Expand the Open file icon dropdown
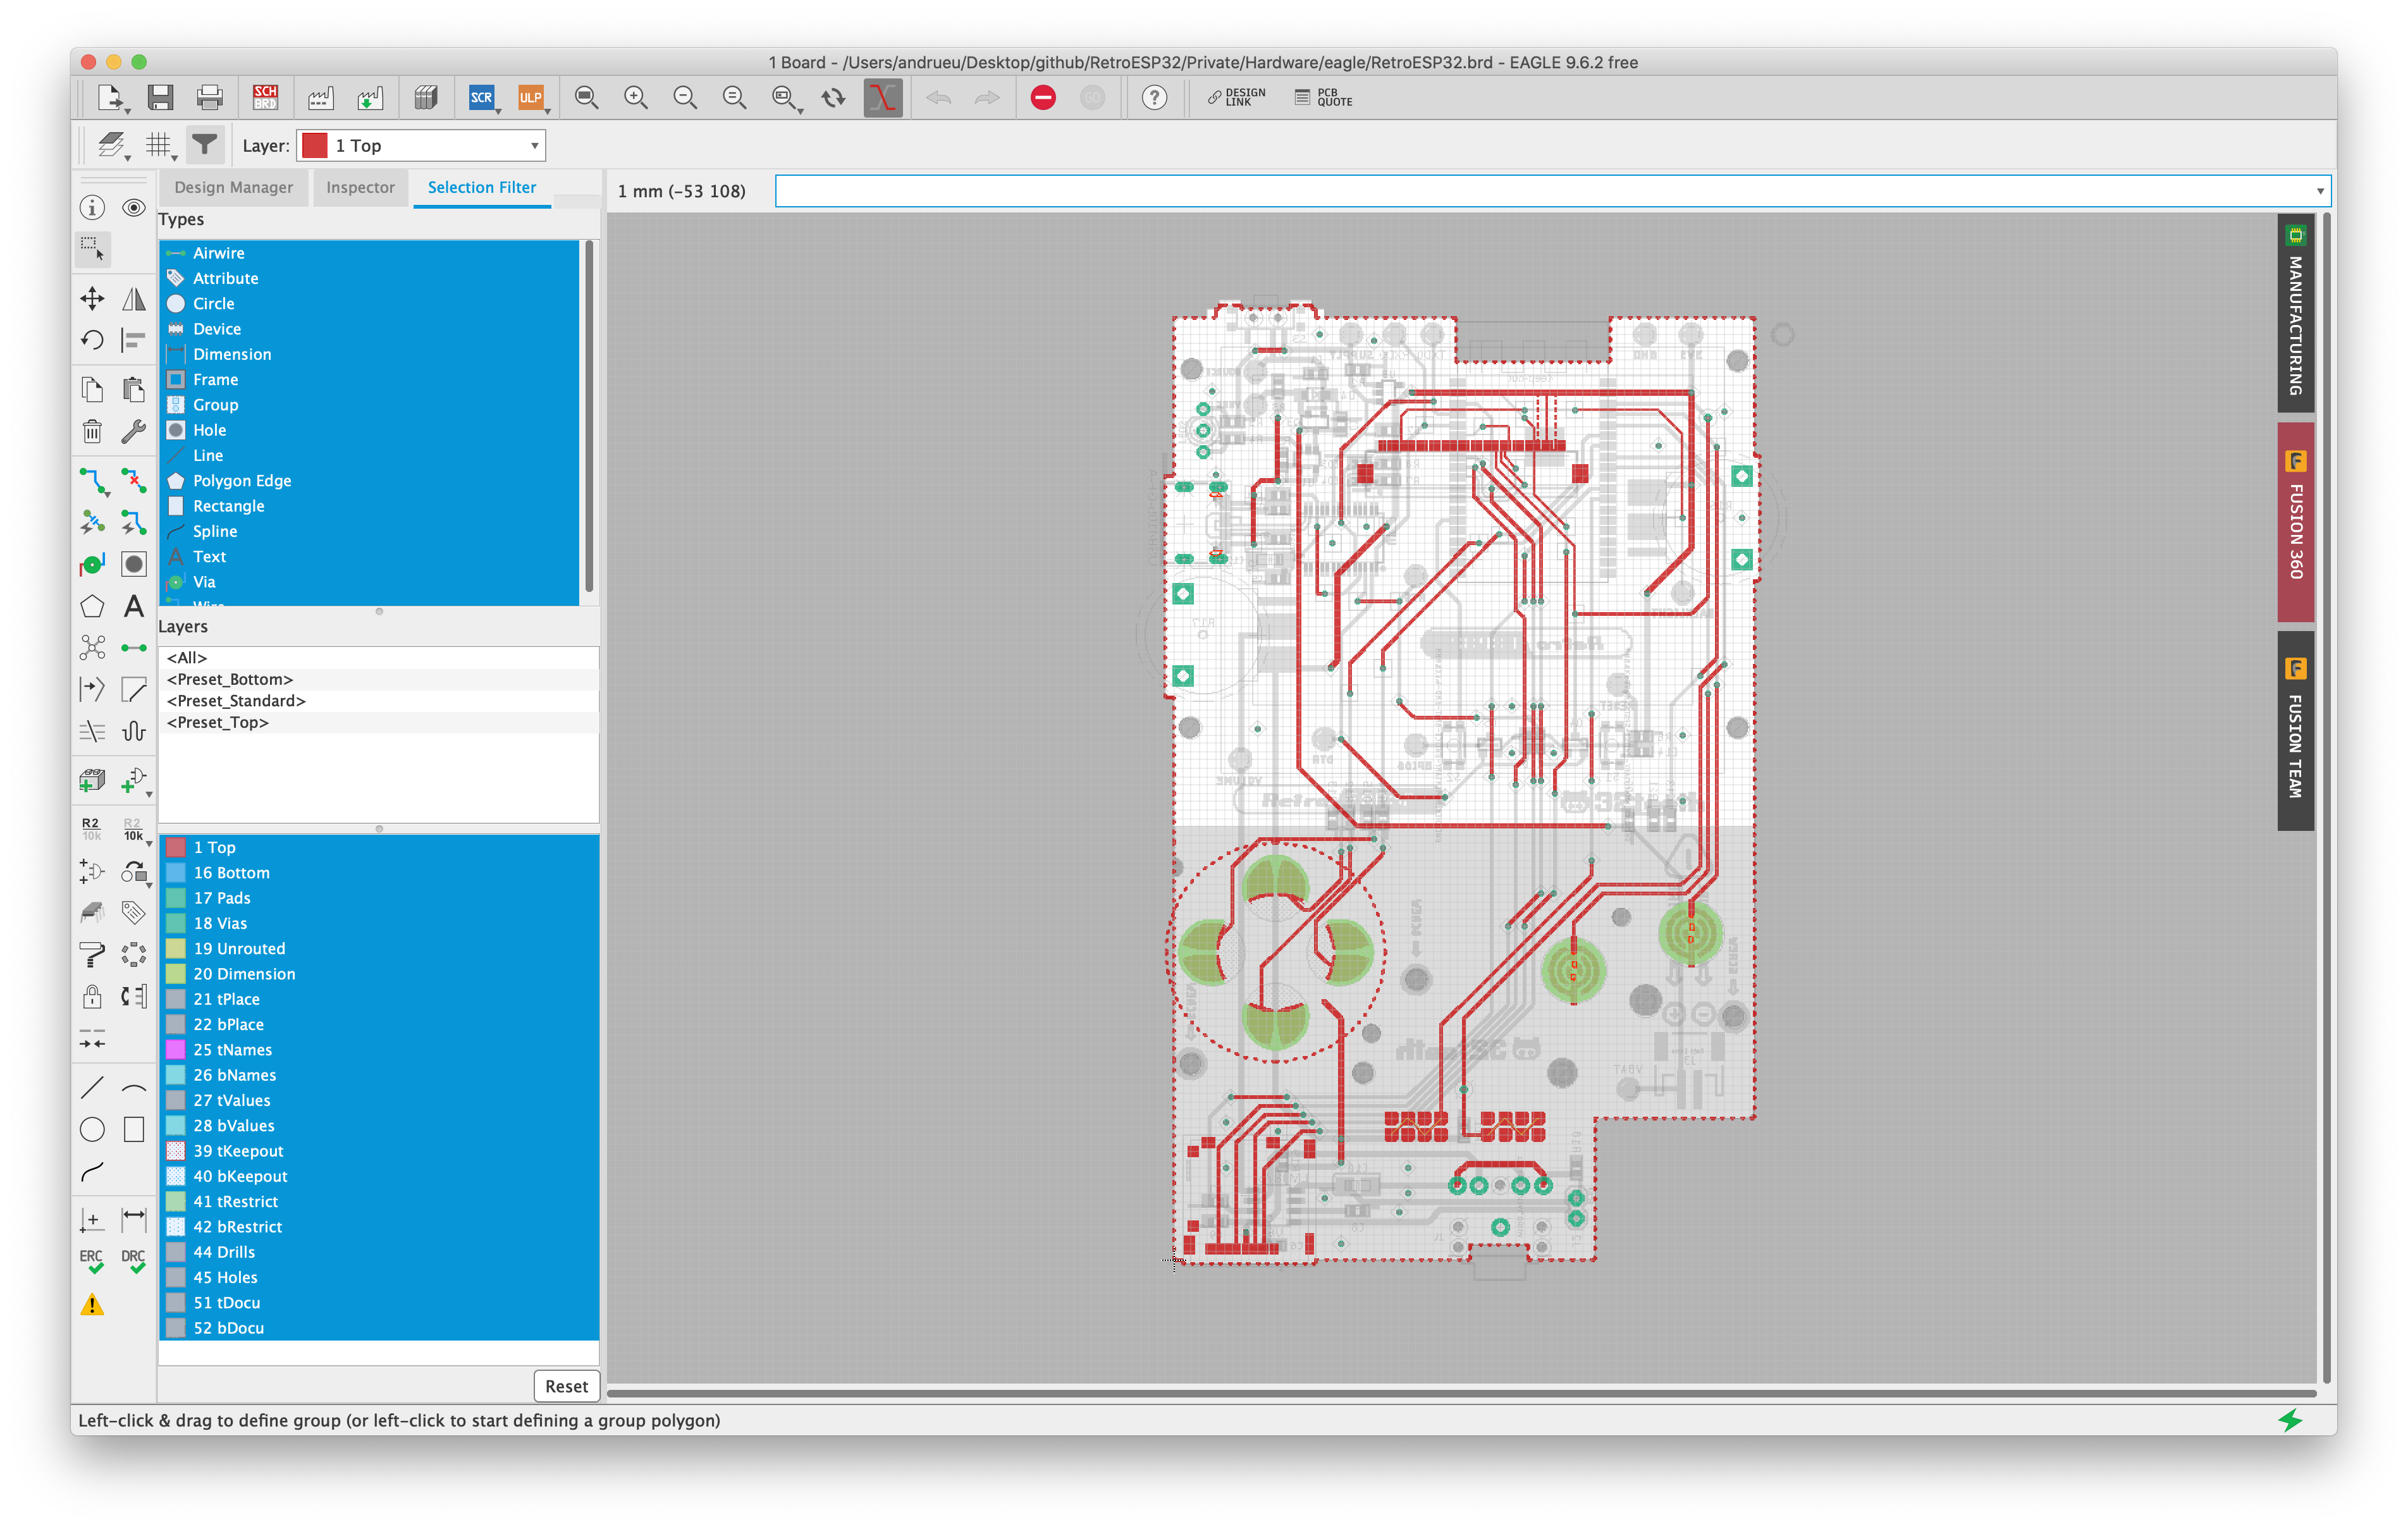2408x1529 pixels. pyautogui.click(x=128, y=110)
